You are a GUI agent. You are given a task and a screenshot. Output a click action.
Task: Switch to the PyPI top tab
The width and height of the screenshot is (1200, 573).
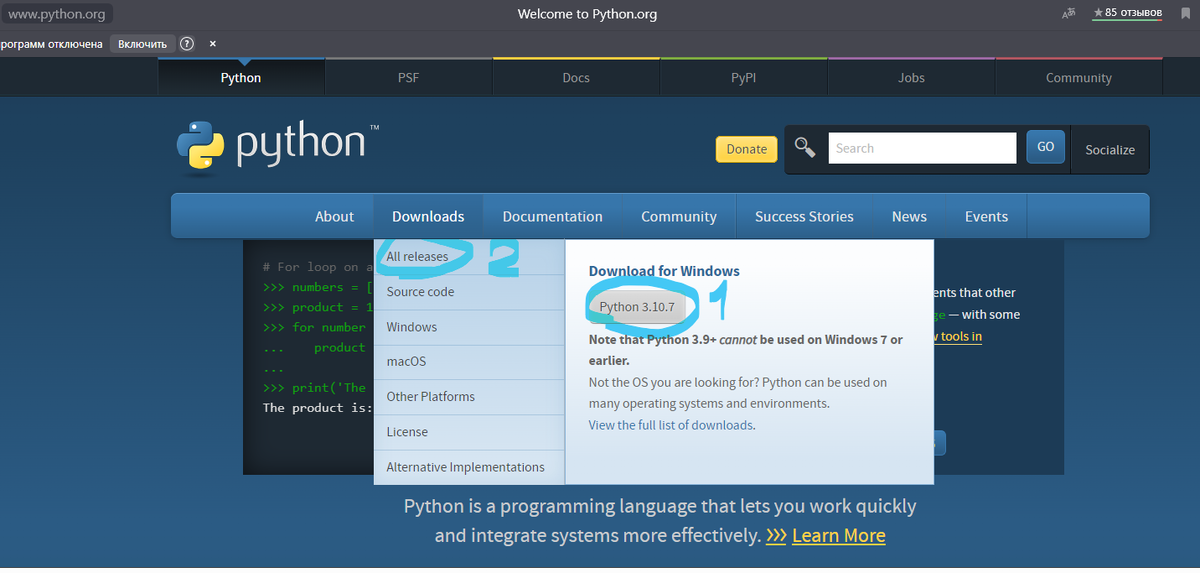pyautogui.click(x=743, y=77)
